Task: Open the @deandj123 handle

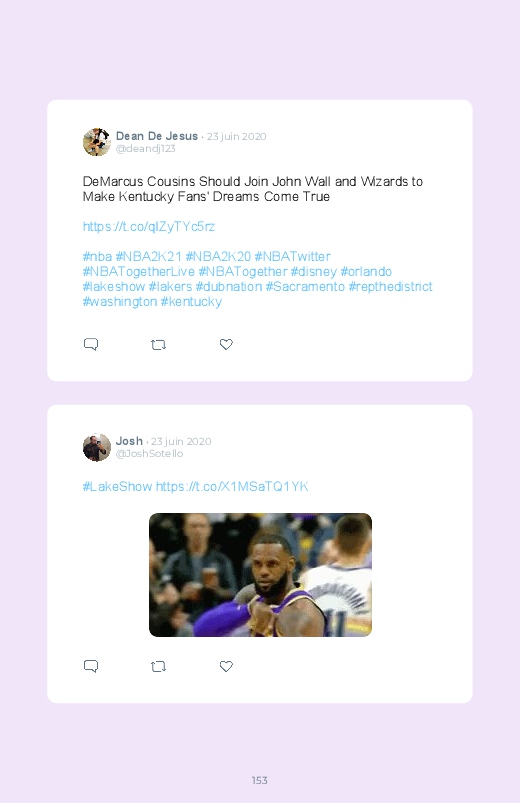Action: (145, 149)
